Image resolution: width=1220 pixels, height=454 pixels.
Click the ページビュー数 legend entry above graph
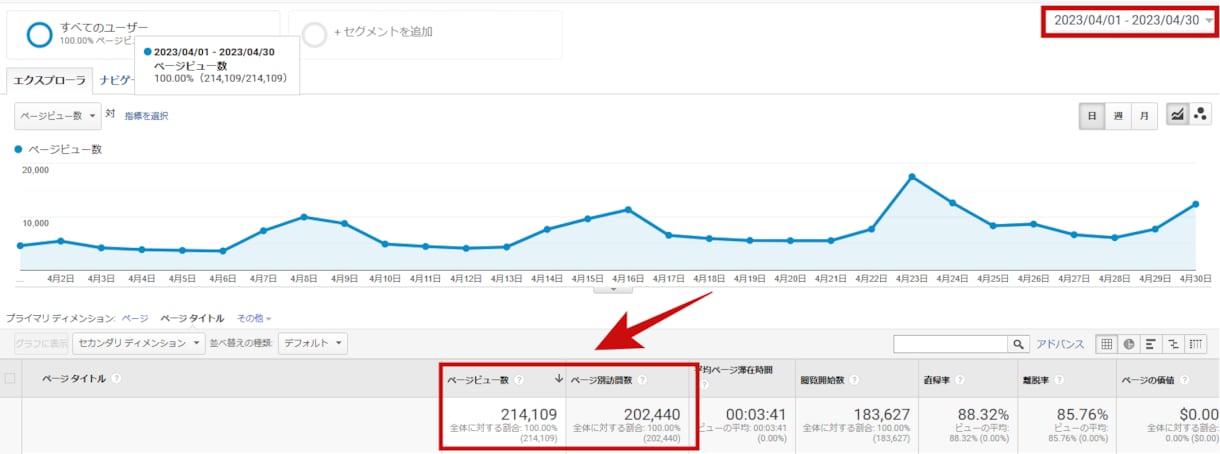tap(59, 149)
